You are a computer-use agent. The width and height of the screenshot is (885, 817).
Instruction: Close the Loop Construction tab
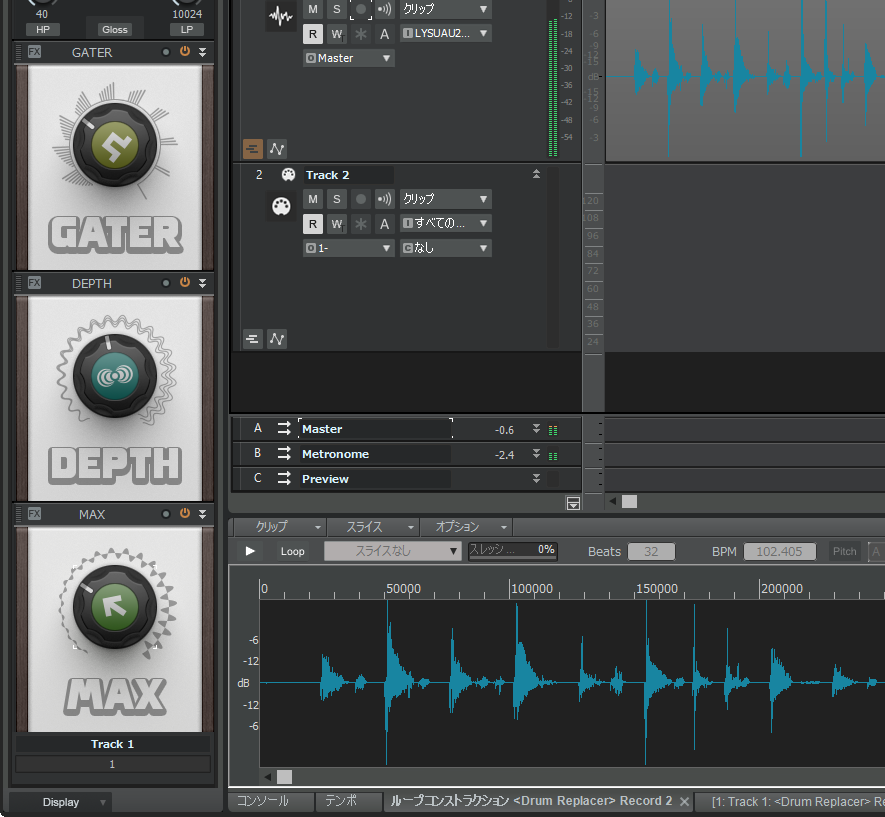click(x=684, y=801)
